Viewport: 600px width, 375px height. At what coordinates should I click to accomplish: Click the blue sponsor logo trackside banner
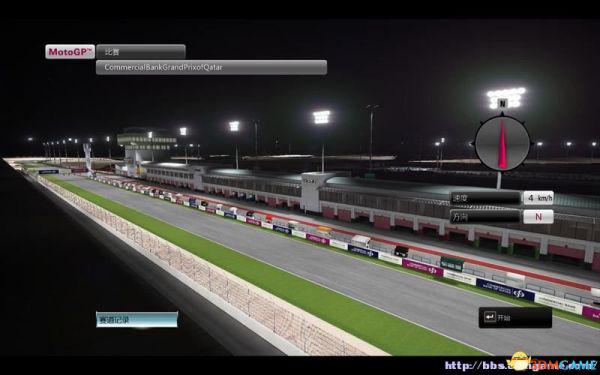[505, 290]
